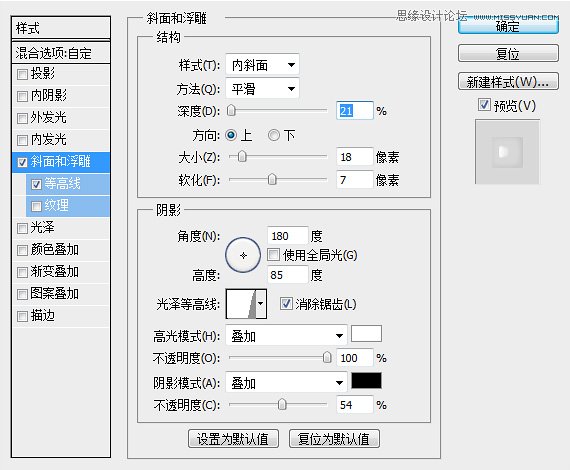Select the 样式 styles header item

tap(61, 28)
